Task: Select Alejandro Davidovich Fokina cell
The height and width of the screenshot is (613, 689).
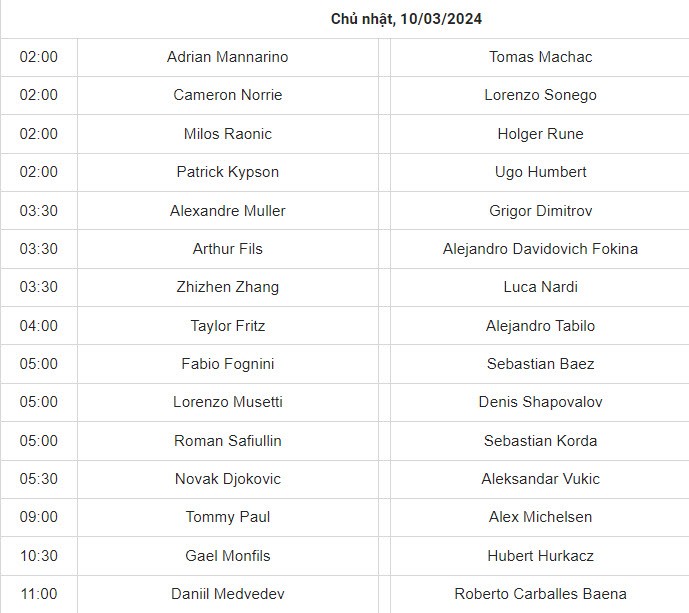Action: [540, 249]
